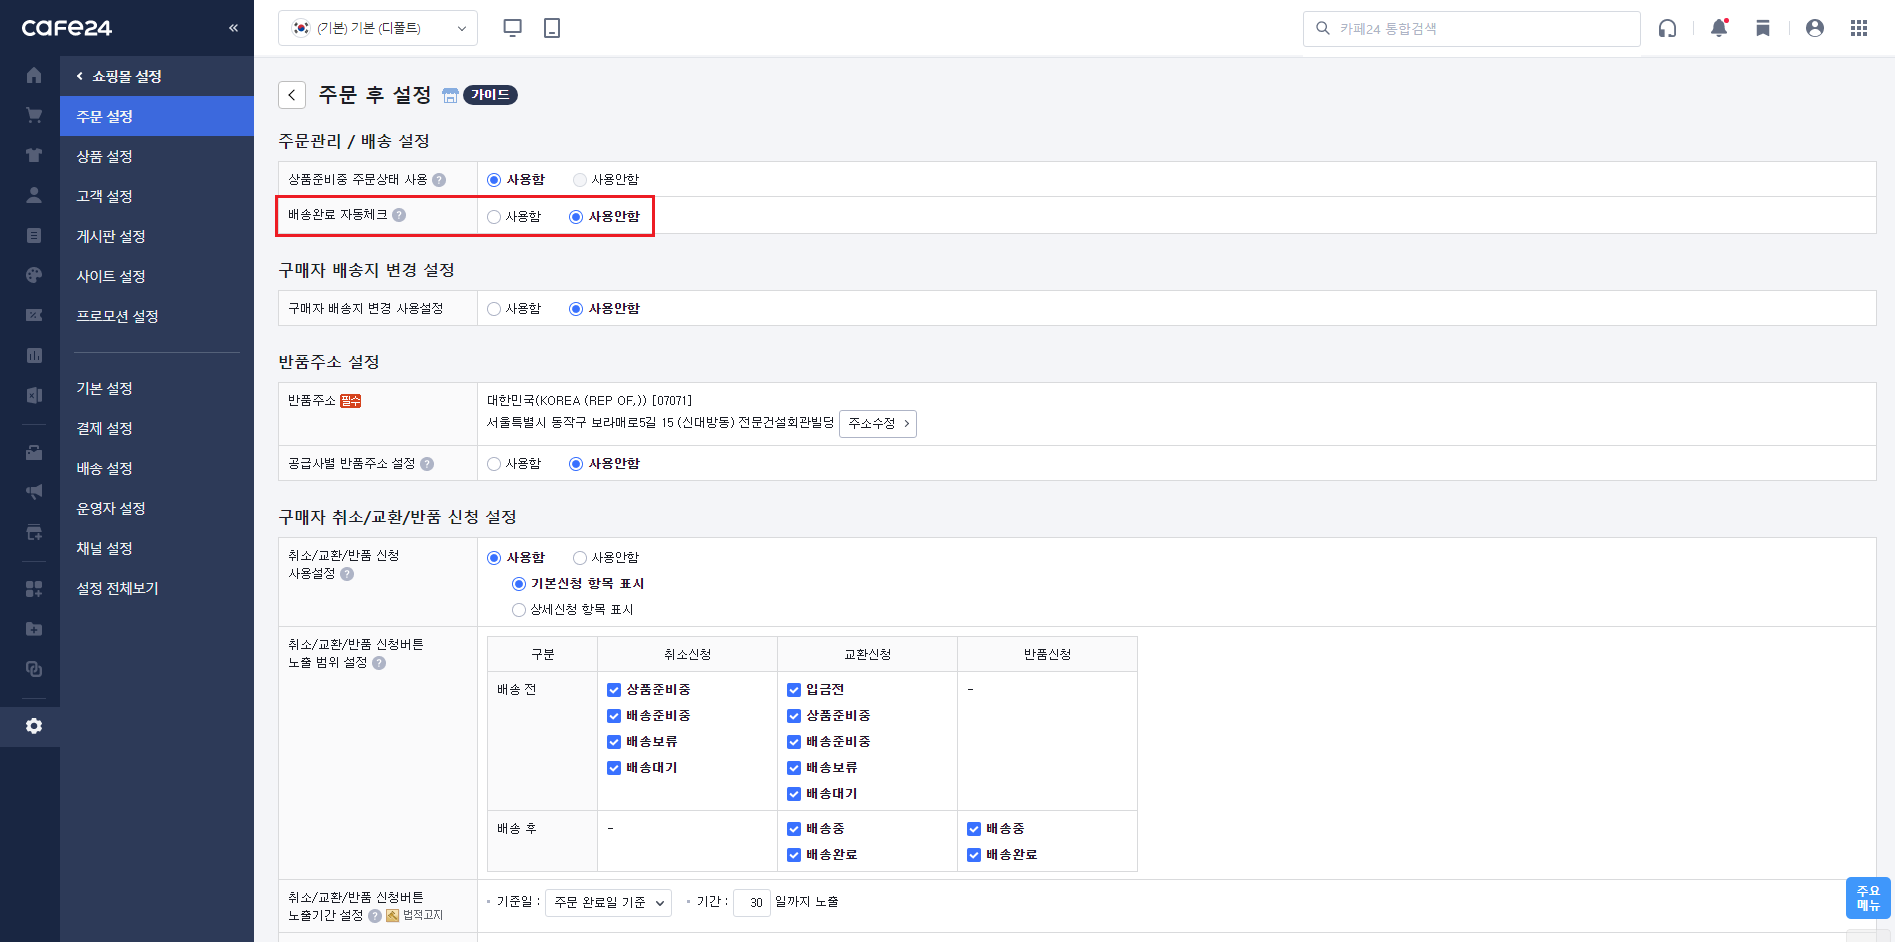Screen dimensions: 1895x942
Task: Open the user account profile icon
Action: (1815, 28)
